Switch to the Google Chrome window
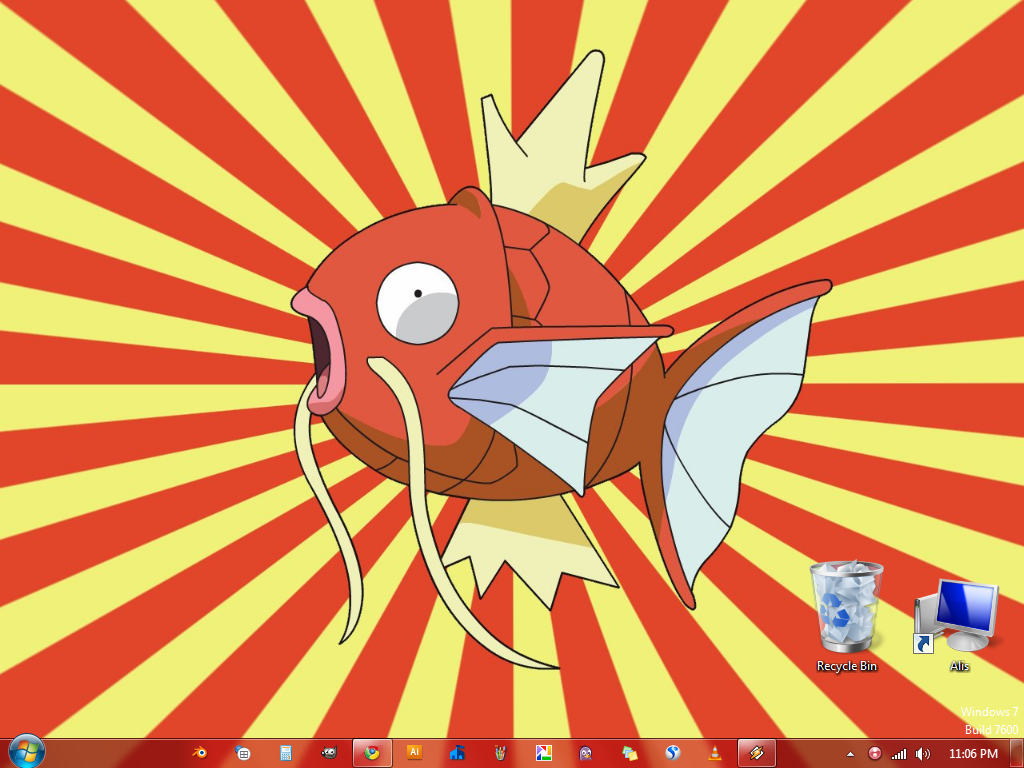1024x768 pixels. click(x=372, y=753)
